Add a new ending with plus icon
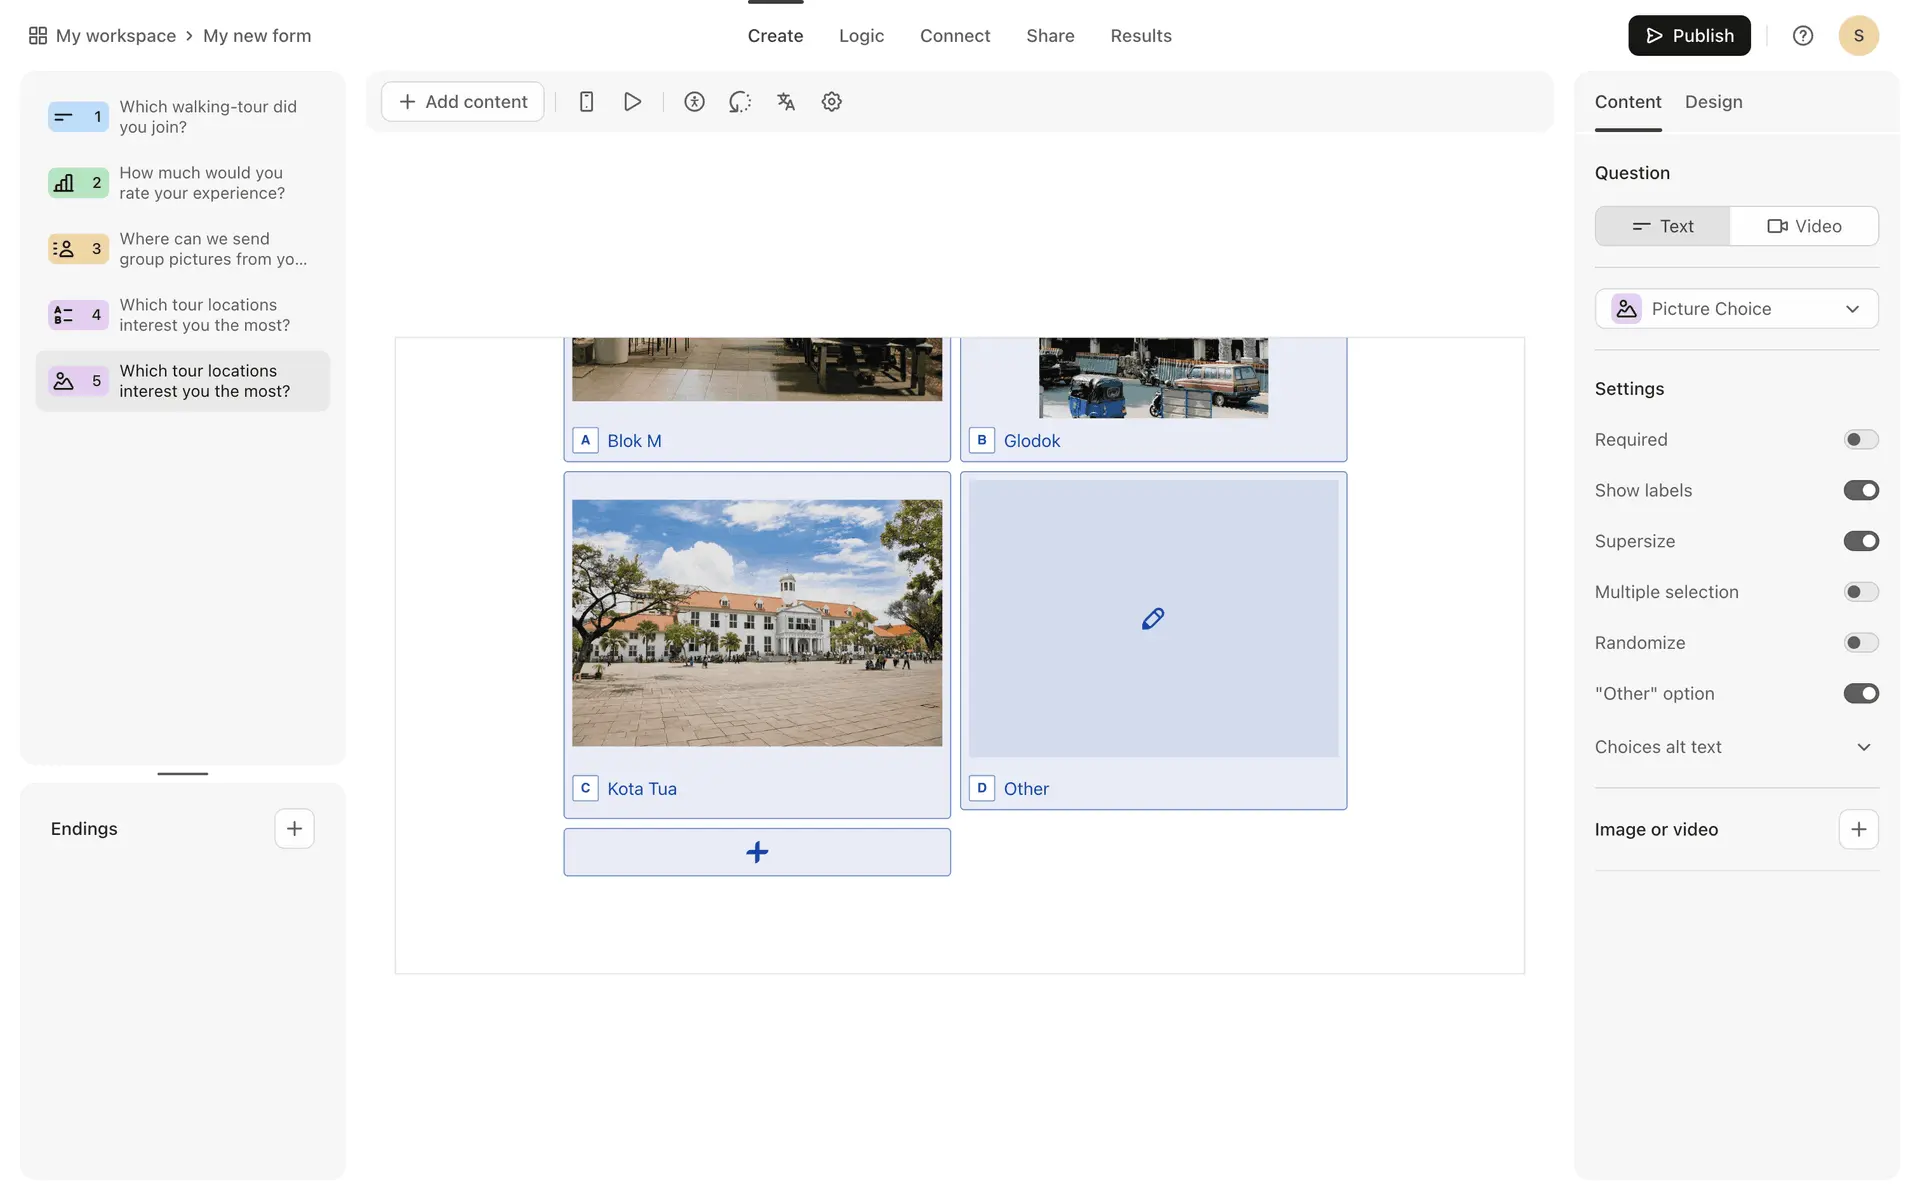 (x=294, y=829)
